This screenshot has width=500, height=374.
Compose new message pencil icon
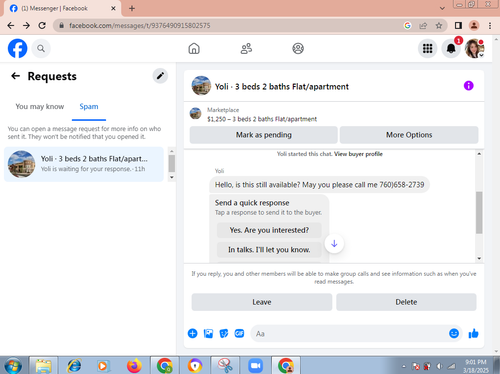pos(160,76)
